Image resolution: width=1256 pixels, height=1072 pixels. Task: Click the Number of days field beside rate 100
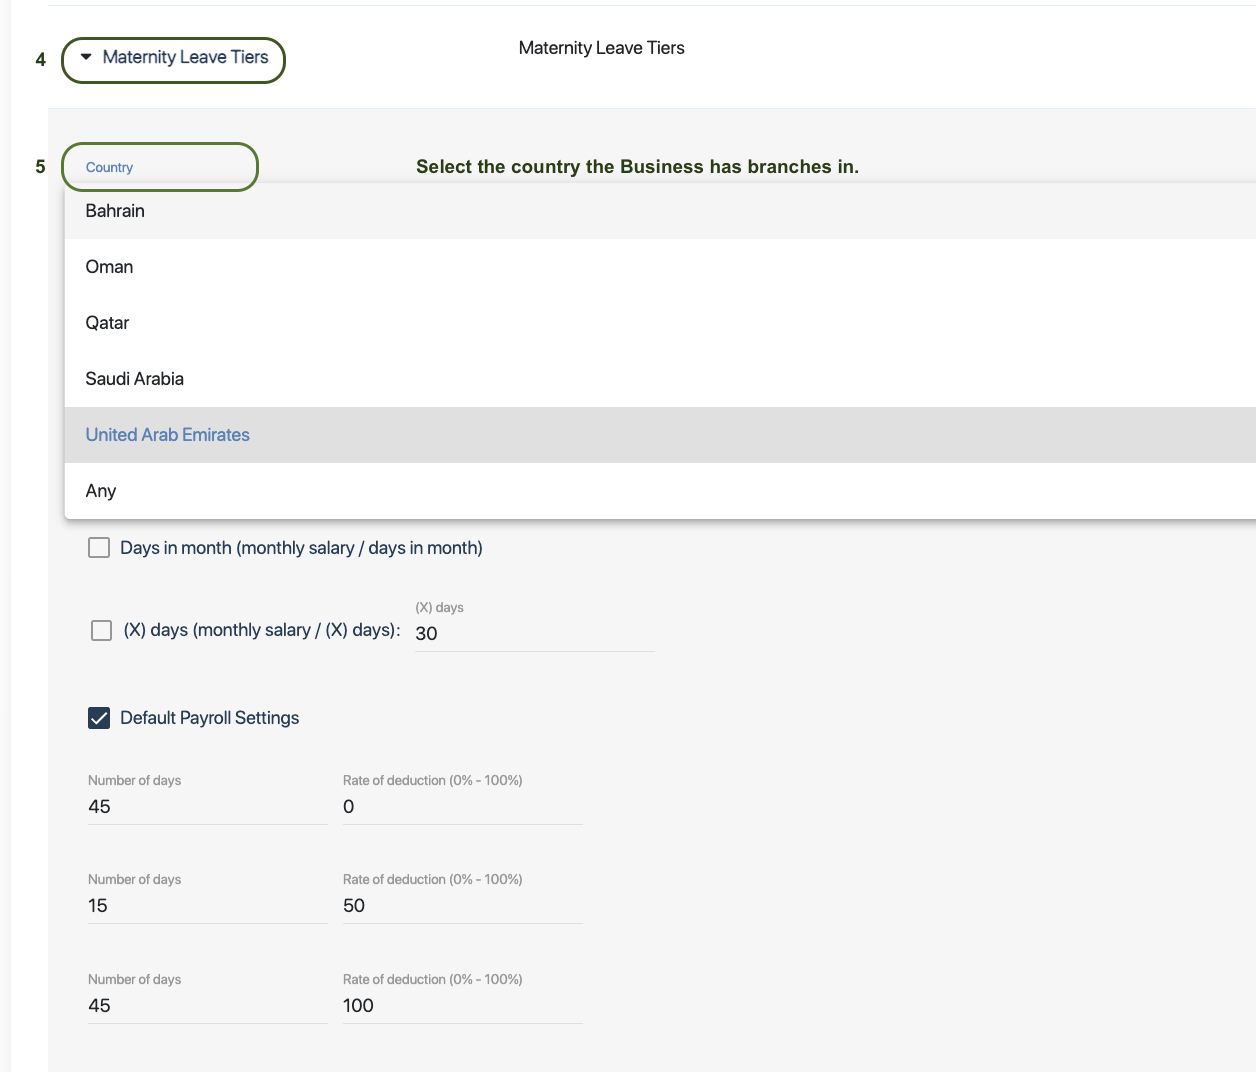(x=207, y=1006)
